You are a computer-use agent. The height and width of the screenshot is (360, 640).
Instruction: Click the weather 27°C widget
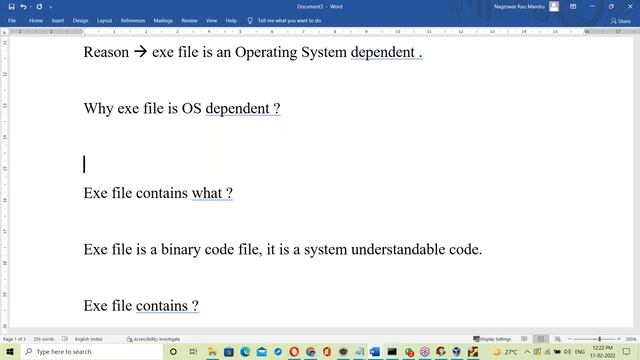tap(505, 352)
